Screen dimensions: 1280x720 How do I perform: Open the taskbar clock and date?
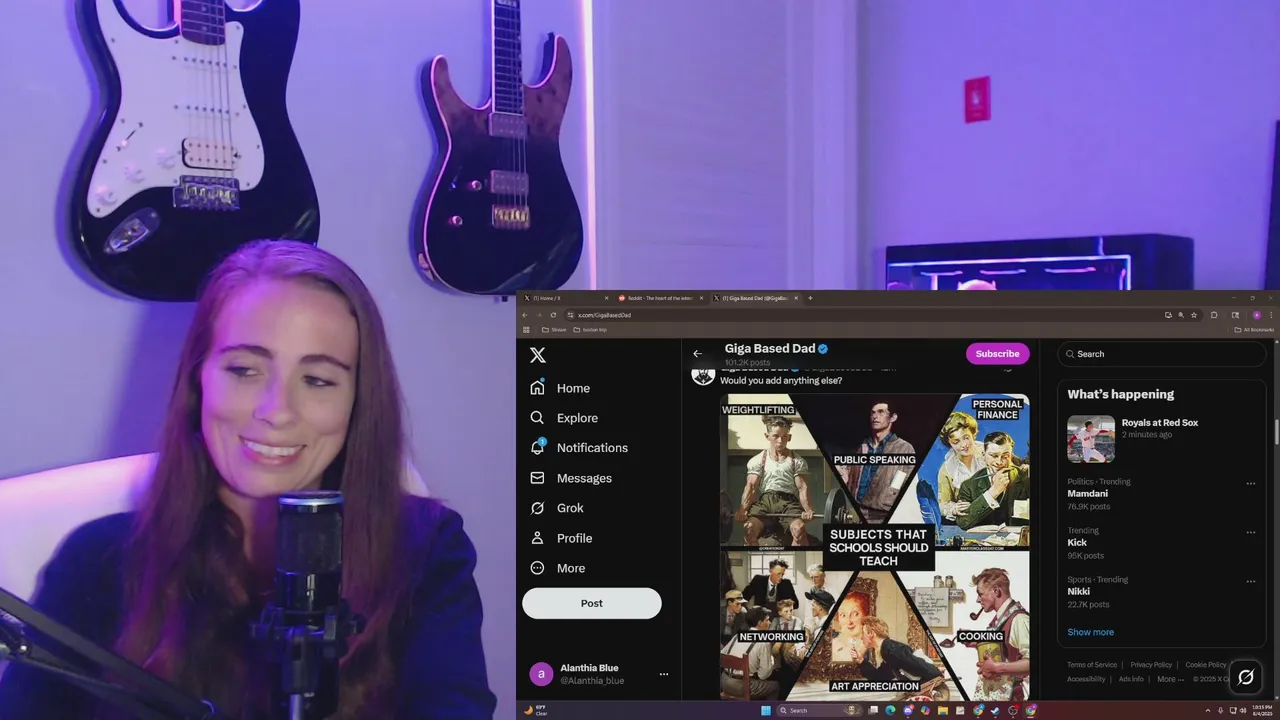pyautogui.click(x=1262, y=710)
